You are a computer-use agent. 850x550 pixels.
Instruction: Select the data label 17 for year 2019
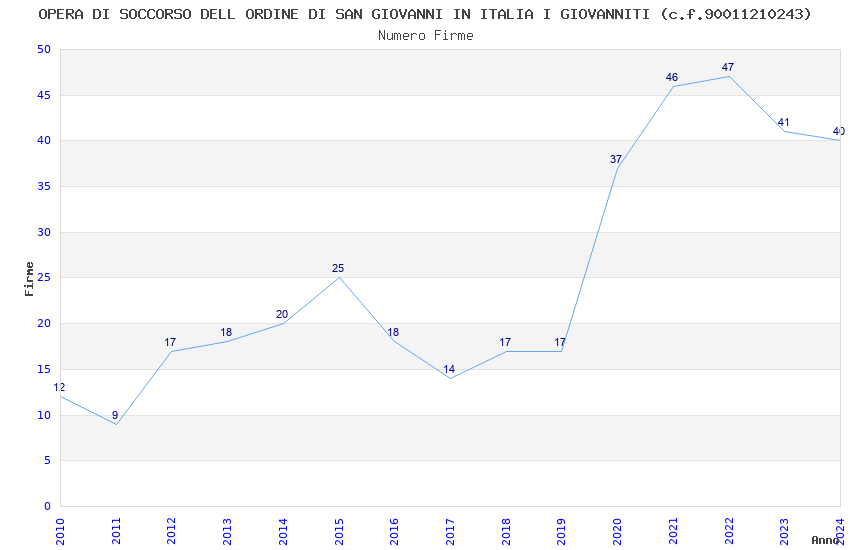pyautogui.click(x=560, y=342)
